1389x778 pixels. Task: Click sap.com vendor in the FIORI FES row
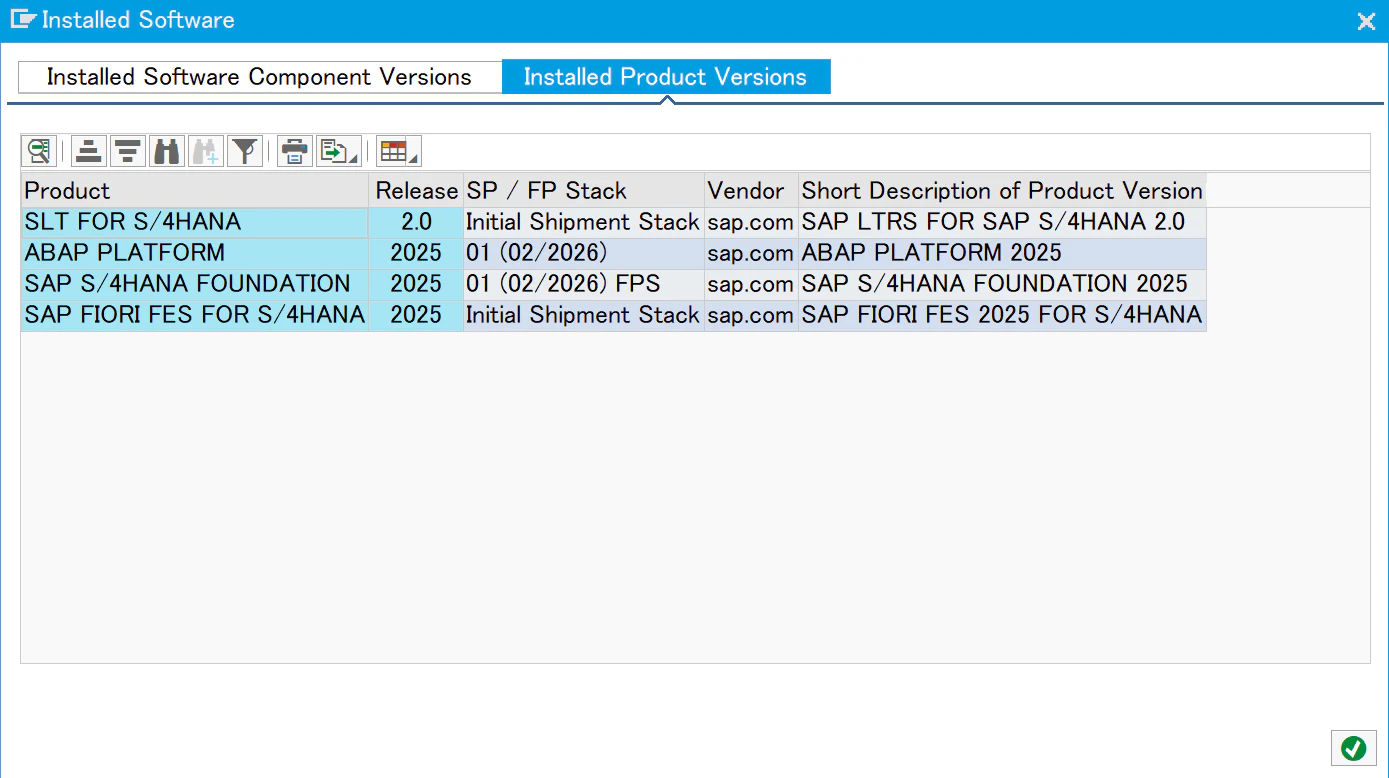pyautogui.click(x=751, y=315)
